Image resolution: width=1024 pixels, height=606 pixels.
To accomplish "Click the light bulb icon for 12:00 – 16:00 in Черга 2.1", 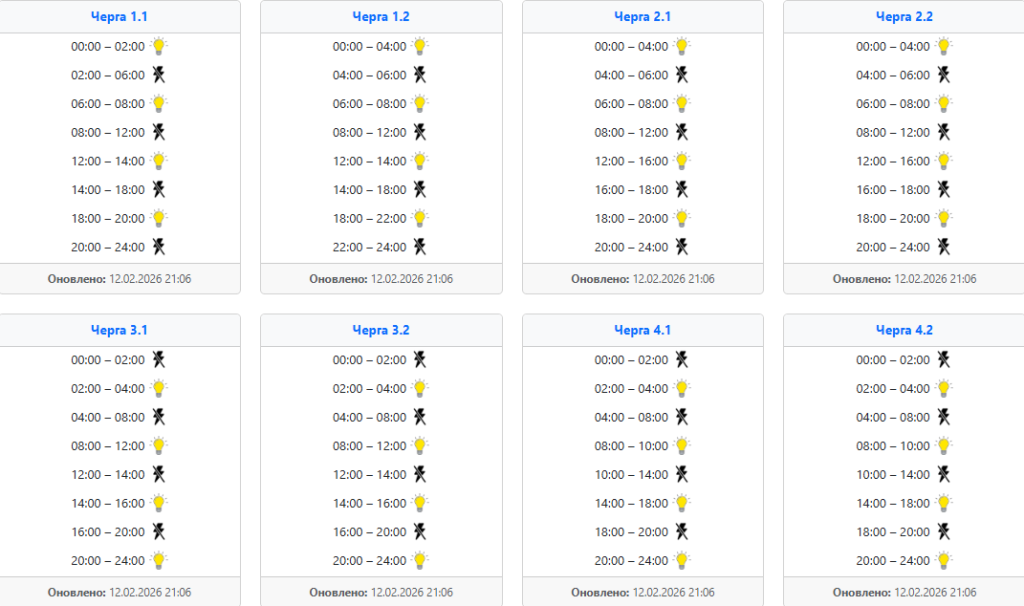I will pos(682,161).
